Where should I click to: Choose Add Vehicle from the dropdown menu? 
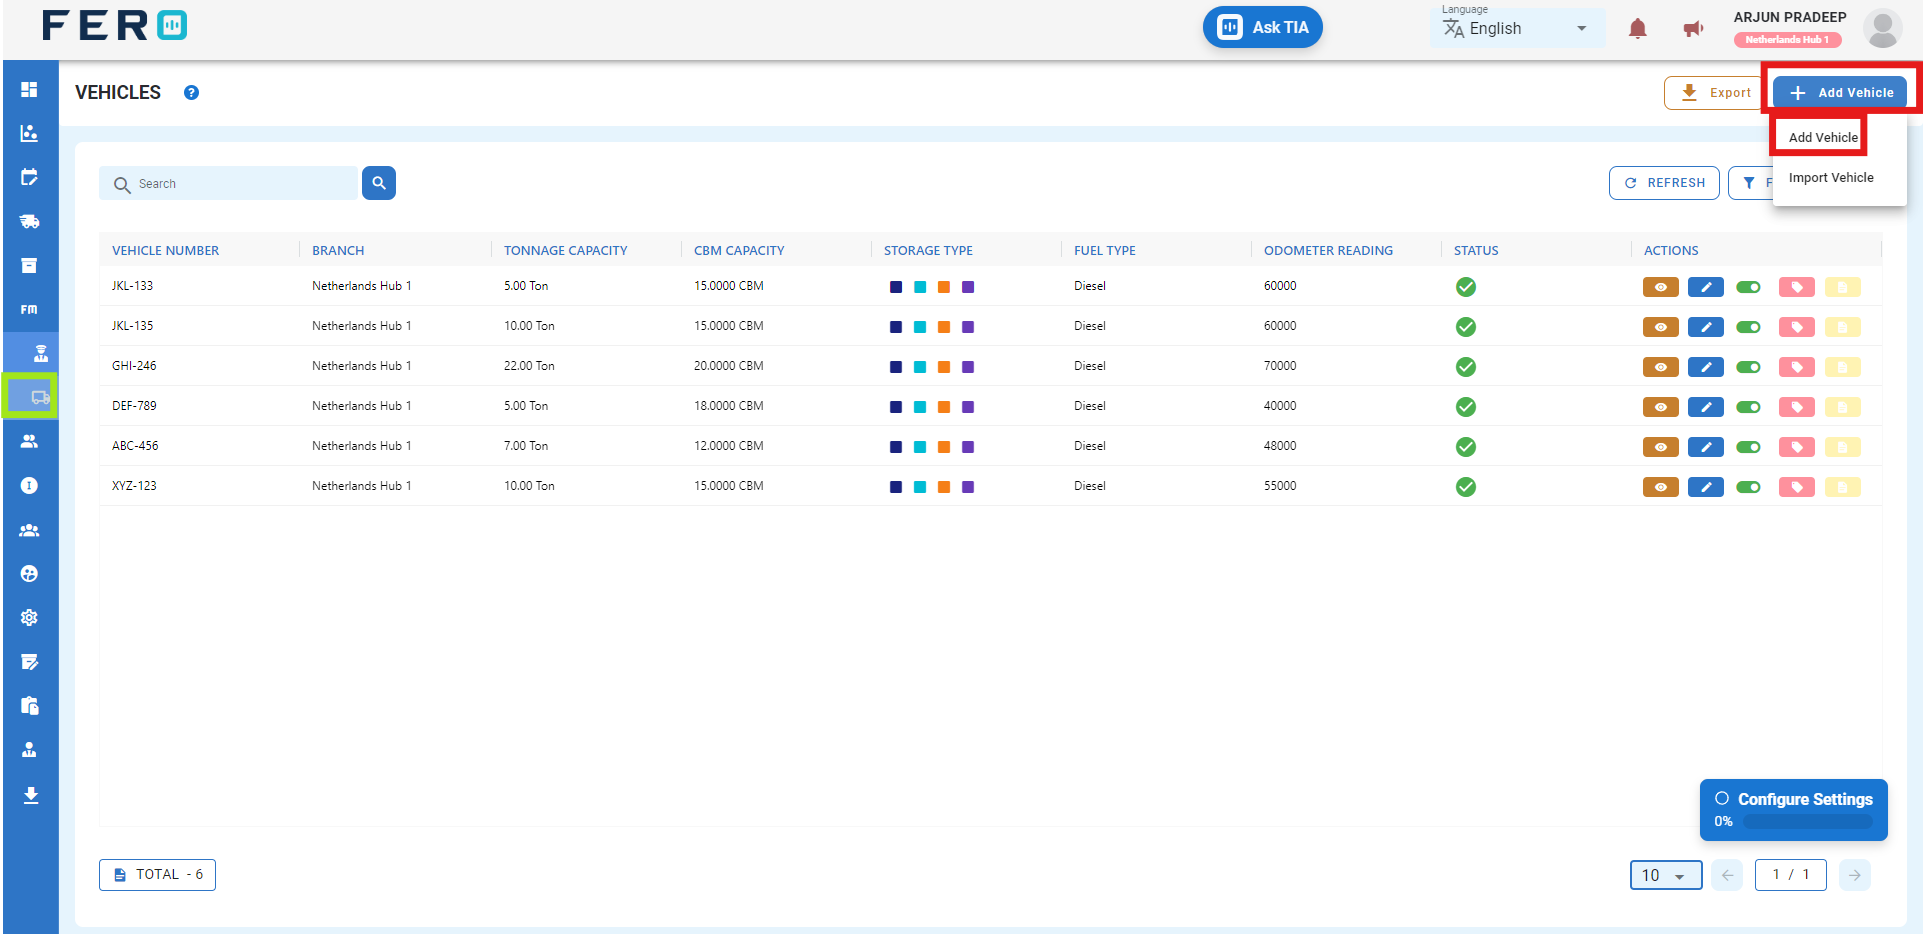1823,137
